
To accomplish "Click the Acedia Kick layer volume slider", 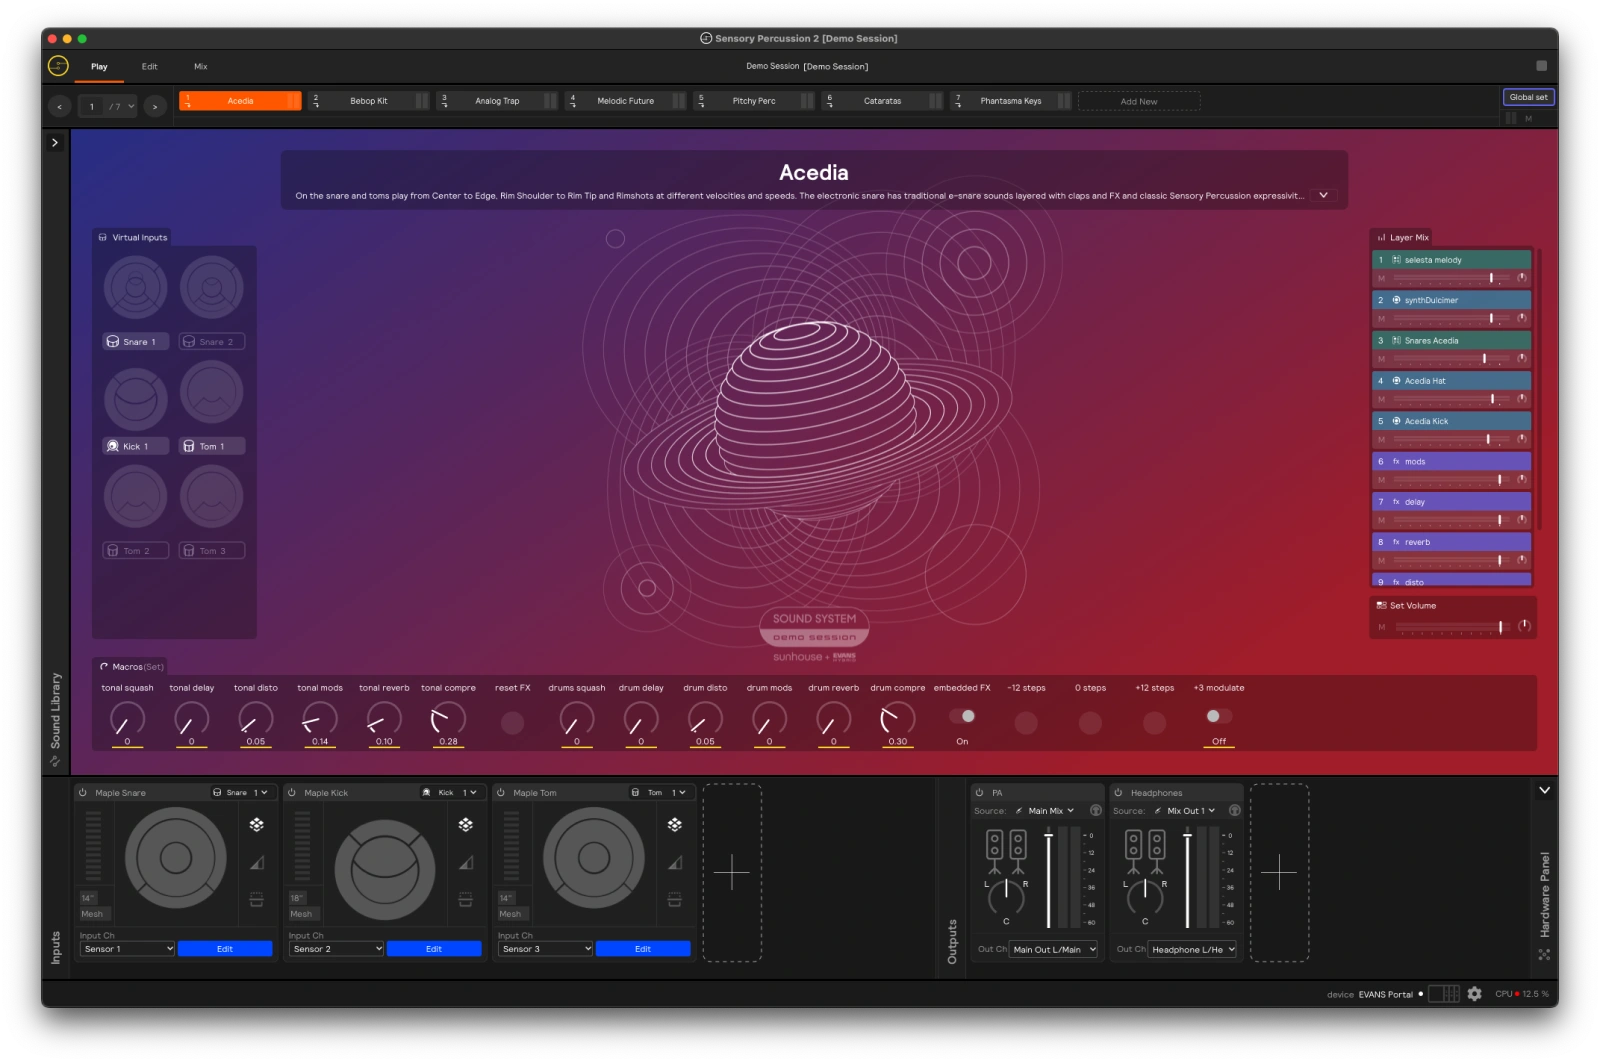I will [x=1451, y=439].
